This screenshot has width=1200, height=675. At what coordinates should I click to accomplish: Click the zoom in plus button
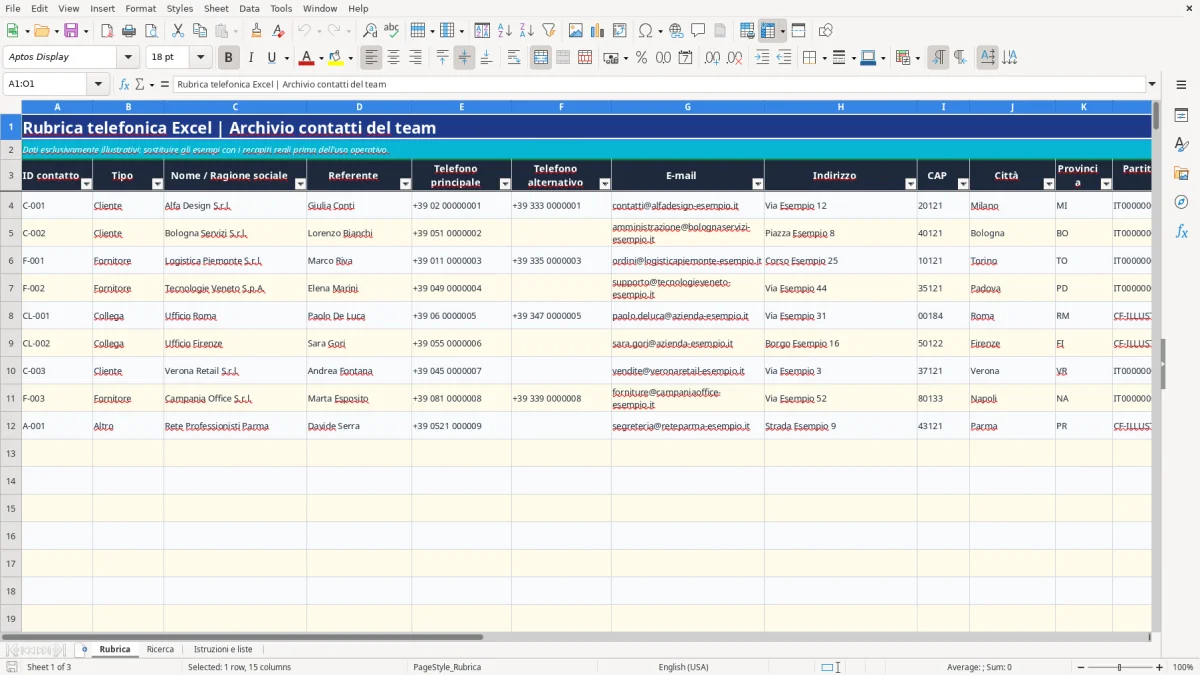coord(1159,667)
